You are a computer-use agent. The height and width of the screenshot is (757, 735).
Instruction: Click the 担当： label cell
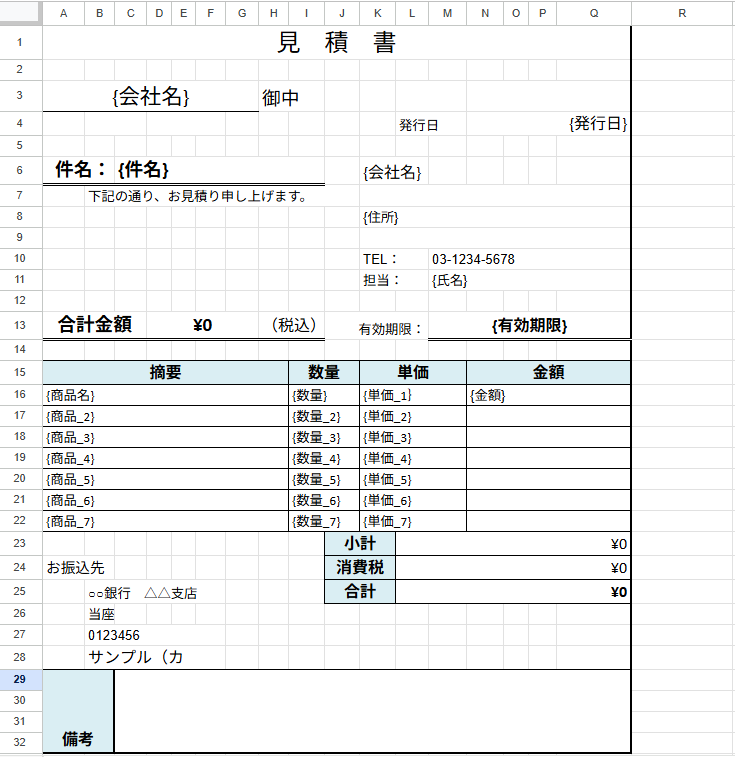[394, 280]
